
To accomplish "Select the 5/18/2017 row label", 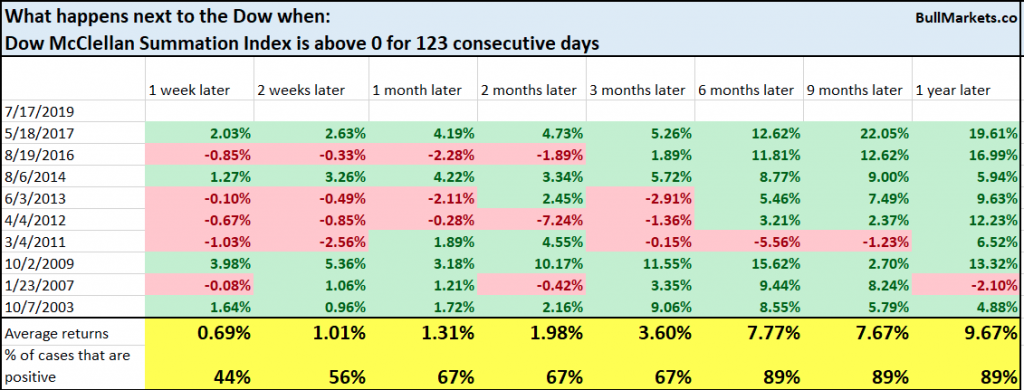I will click(x=73, y=134).
